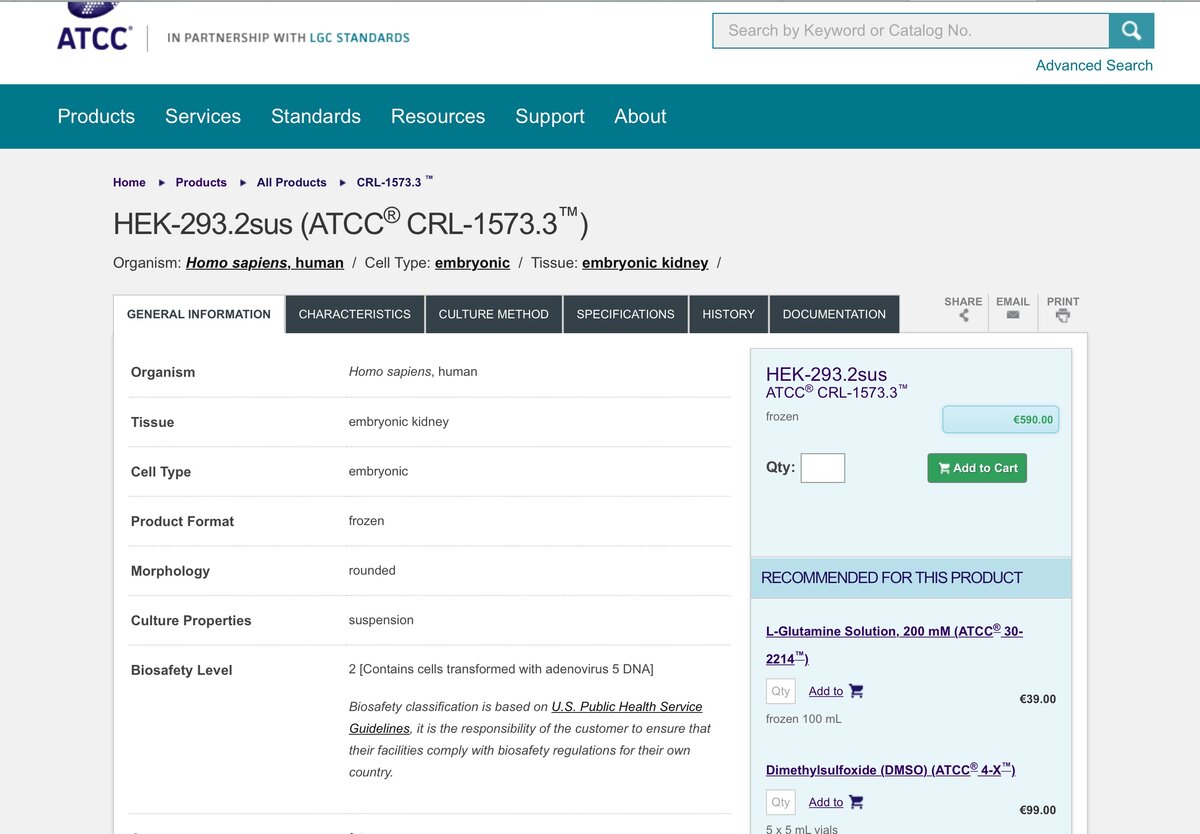Click the Qty input field for HEK-293.2sus
This screenshot has width=1200, height=834.
822,467
